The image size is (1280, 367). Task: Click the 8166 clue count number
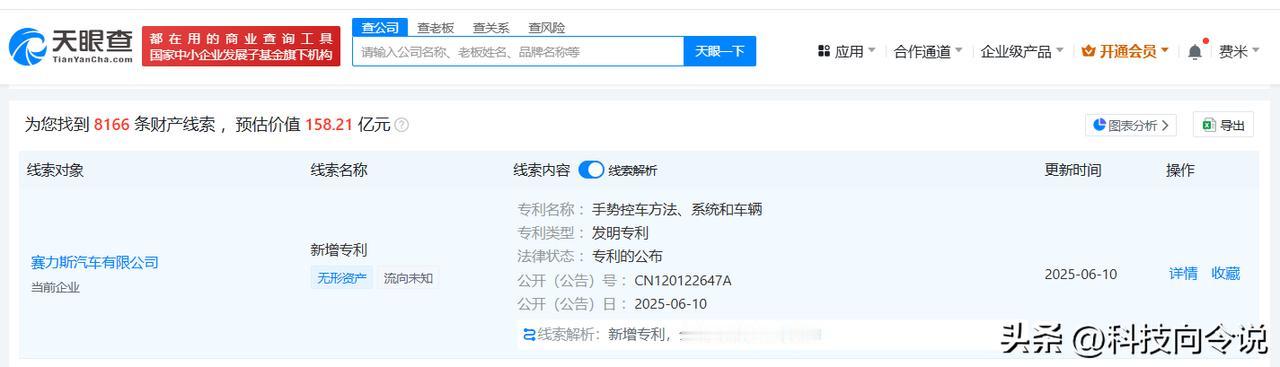111,125
